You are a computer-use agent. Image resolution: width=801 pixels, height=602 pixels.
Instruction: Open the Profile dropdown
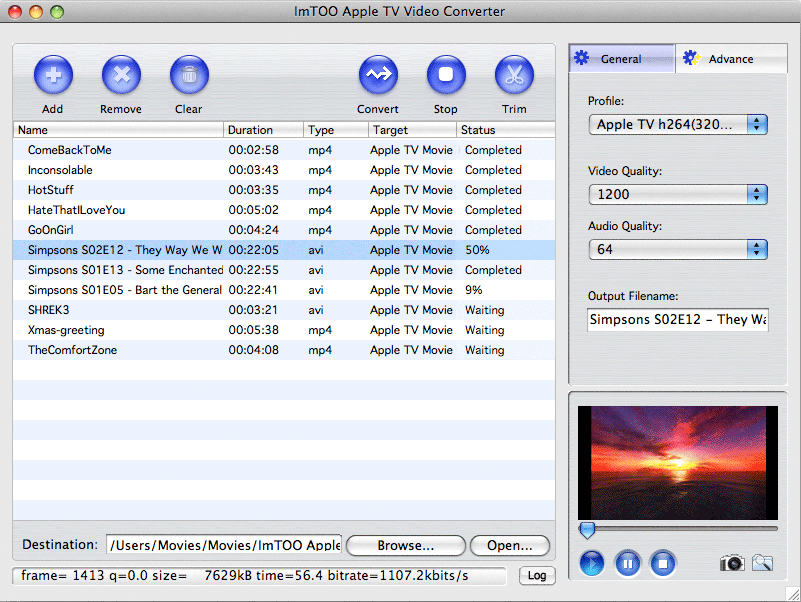[678, 124]
